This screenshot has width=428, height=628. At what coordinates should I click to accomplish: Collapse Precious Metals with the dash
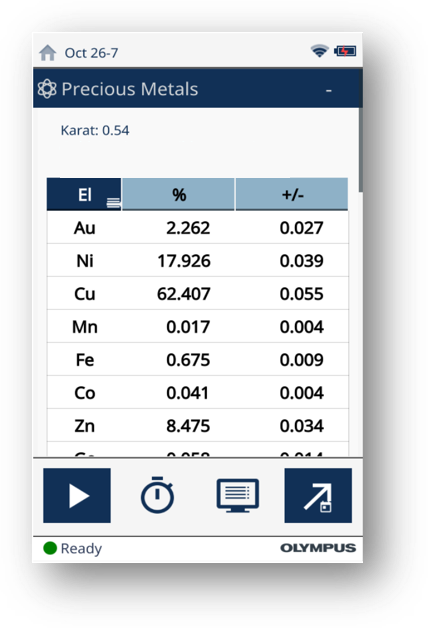coord(329,91)
